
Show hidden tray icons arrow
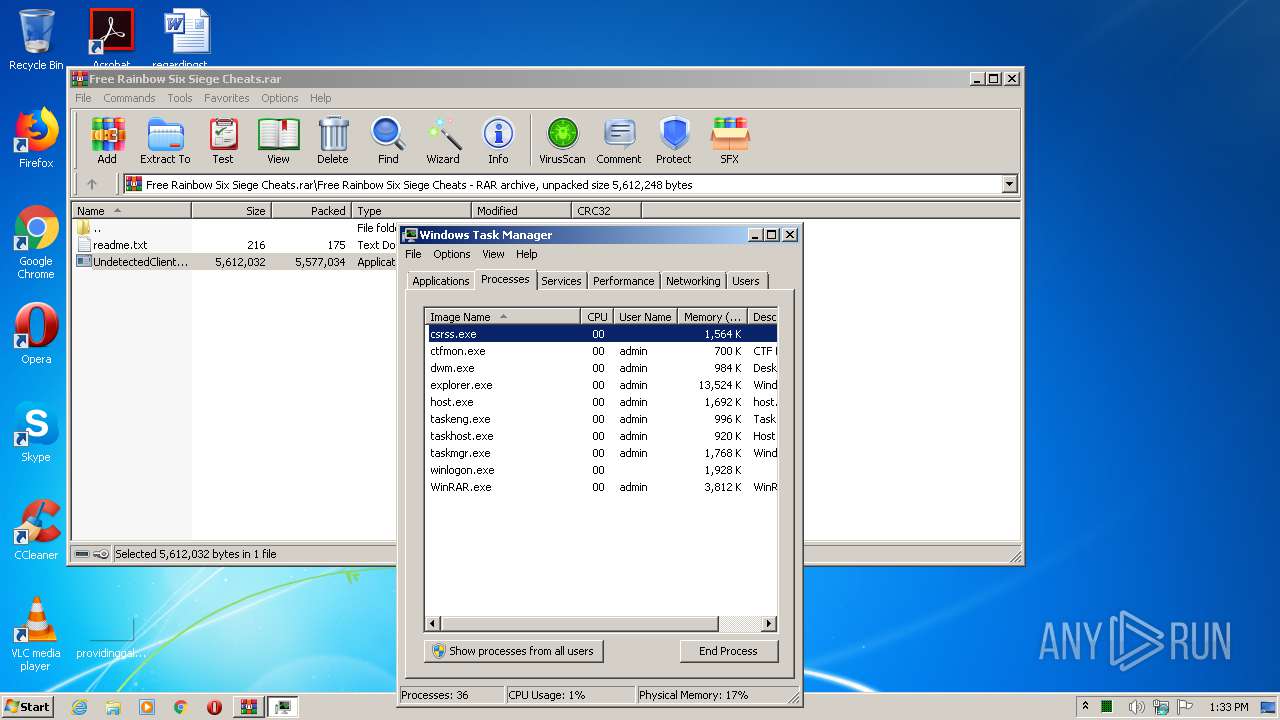pyautogui.click(x=1085, y=707)
